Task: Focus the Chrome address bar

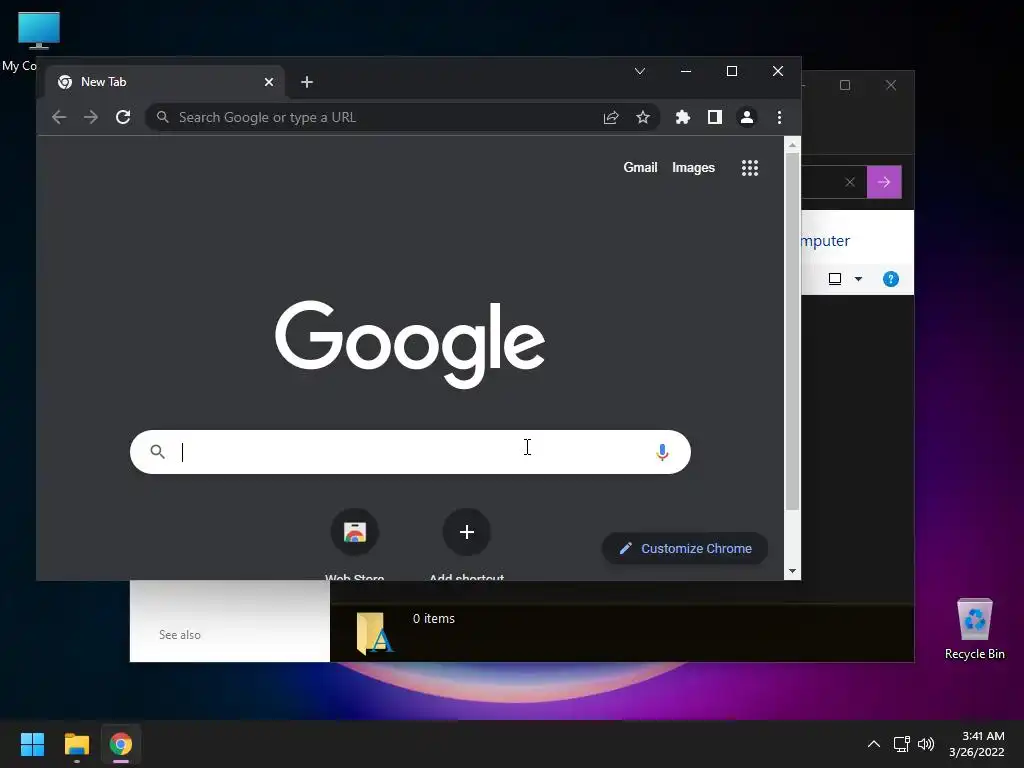Action: (x=402, y=118)
